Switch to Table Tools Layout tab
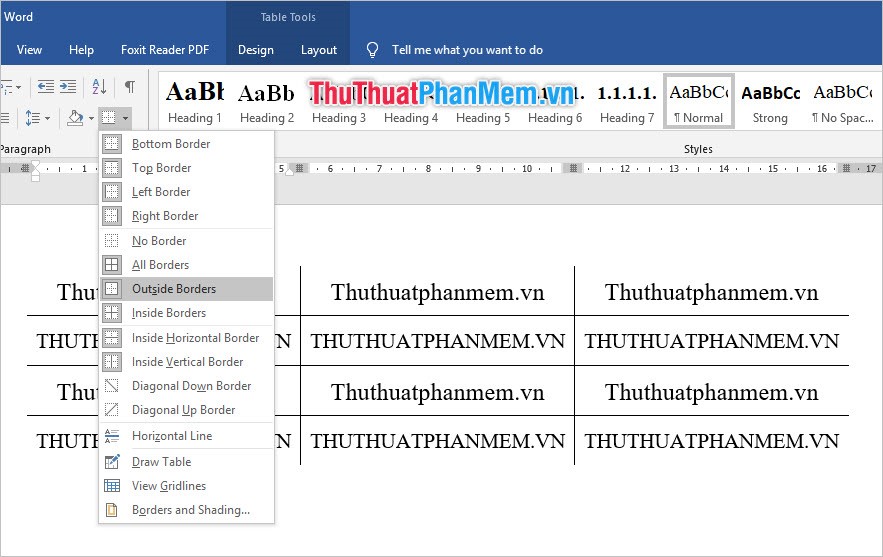Image resolution: width=883 pixels, height=557 pixels. click(x=319, y=50)
